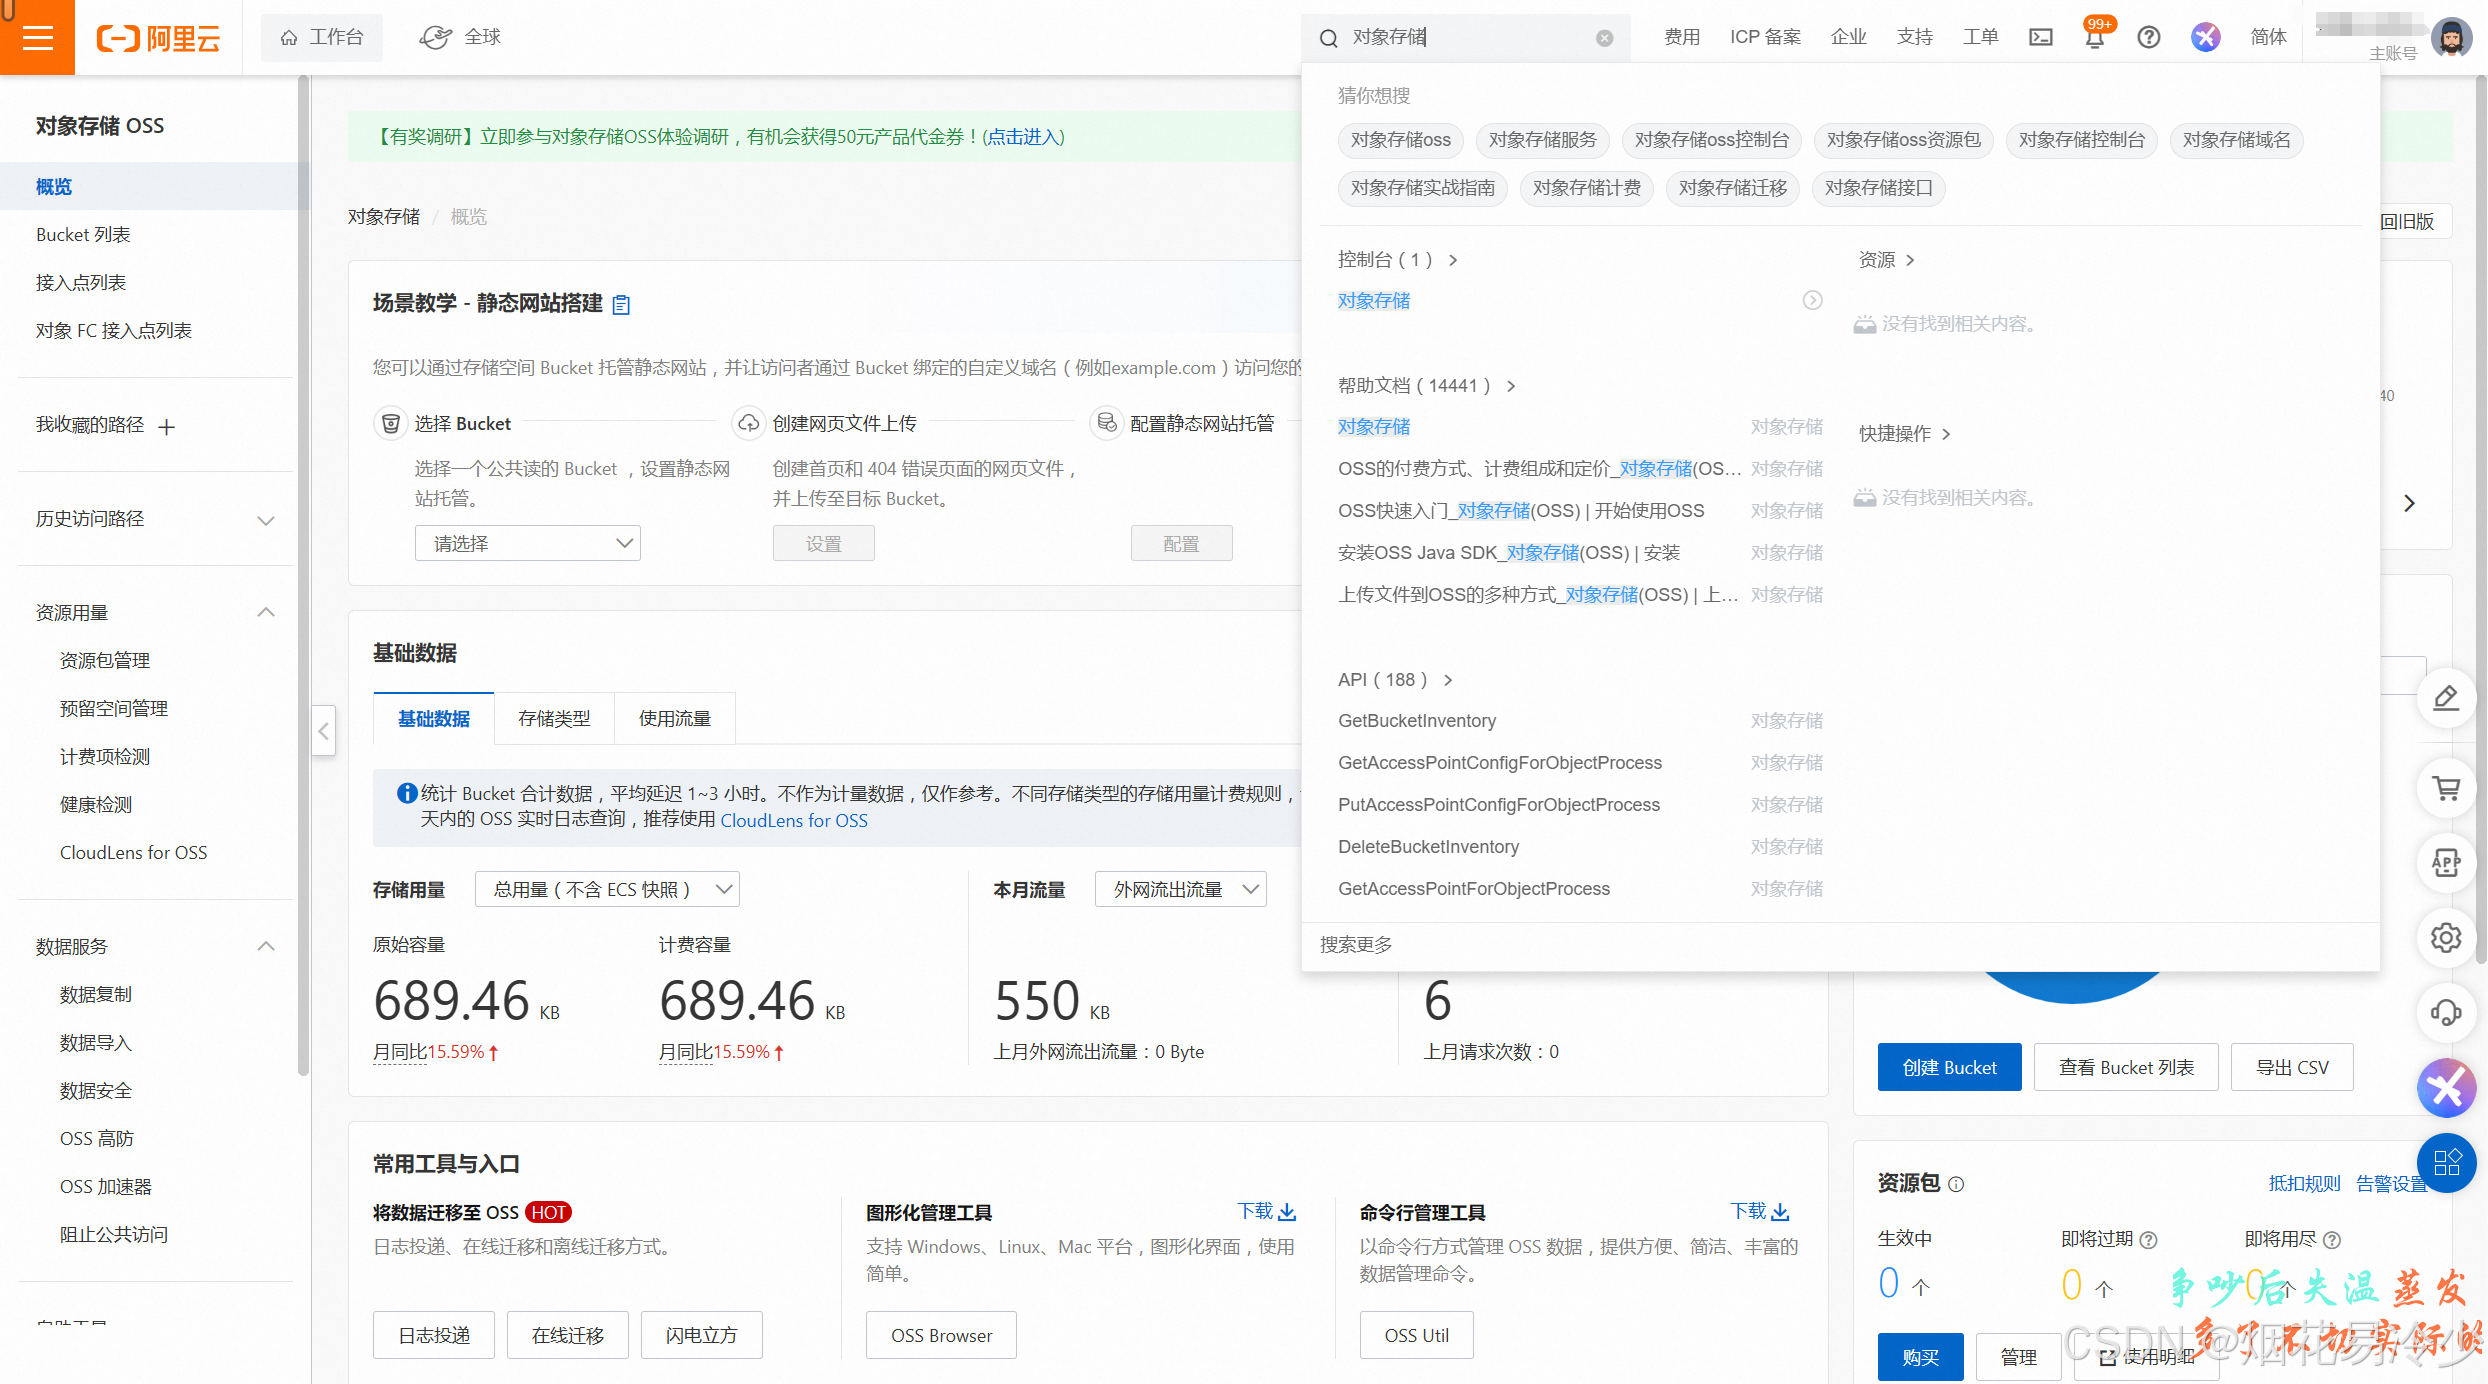The image size is (2488, 1384).
Task: Open the 费用 menu in top bar
Action: [1682, 37]
